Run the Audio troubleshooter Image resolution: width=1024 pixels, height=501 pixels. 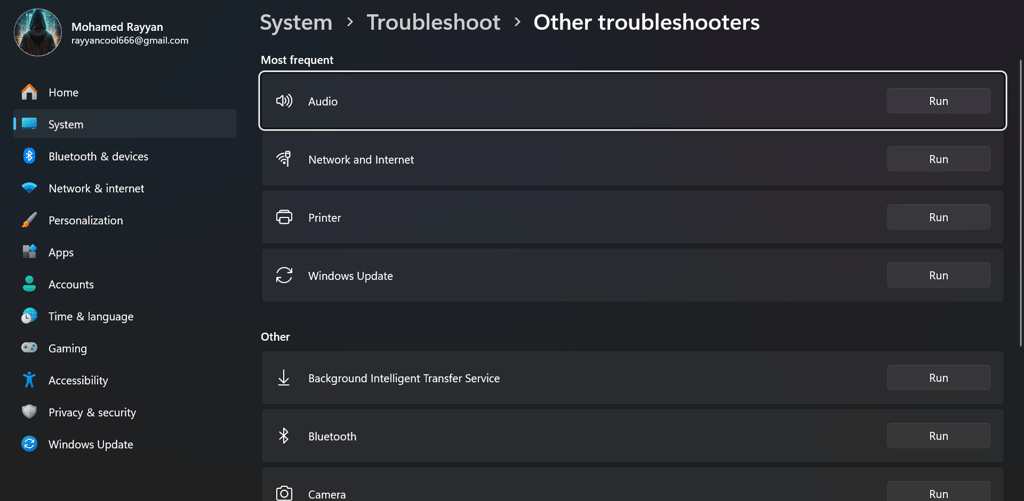pos(938,101)
